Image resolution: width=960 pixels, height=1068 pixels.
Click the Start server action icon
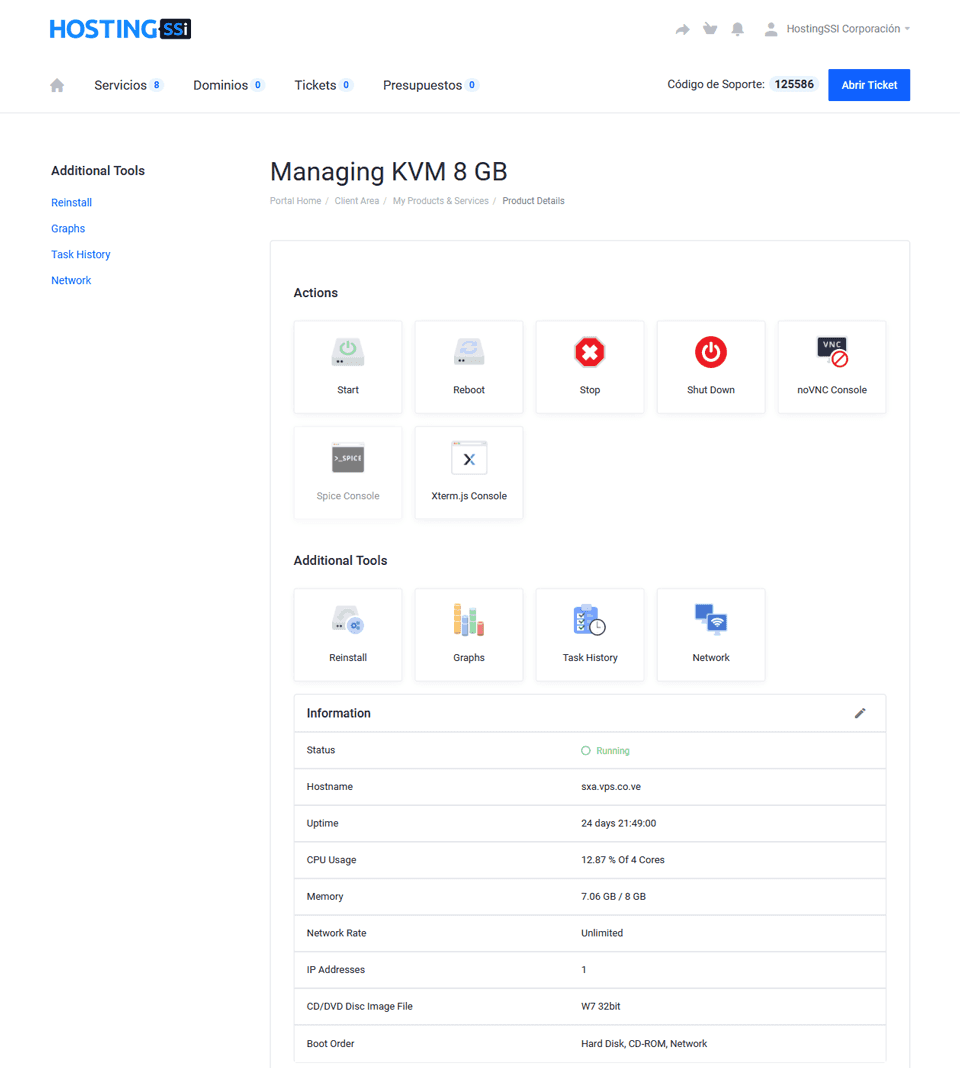(x=348, y=353)
